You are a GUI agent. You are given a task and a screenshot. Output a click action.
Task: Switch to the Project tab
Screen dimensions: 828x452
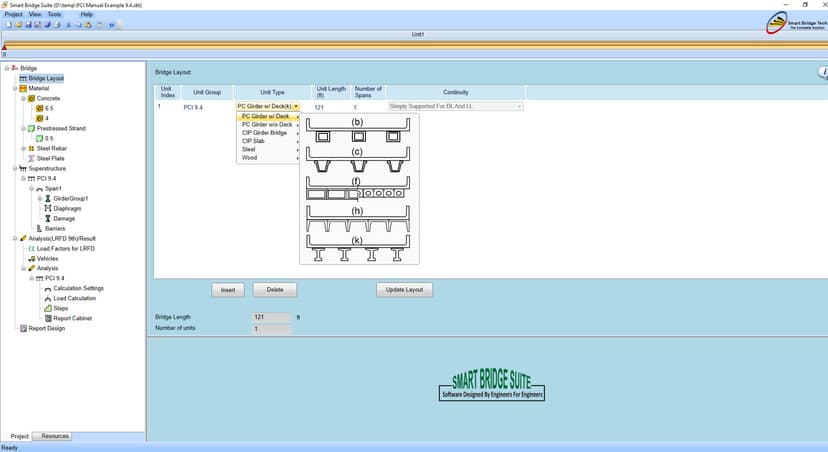click(20, 436)
